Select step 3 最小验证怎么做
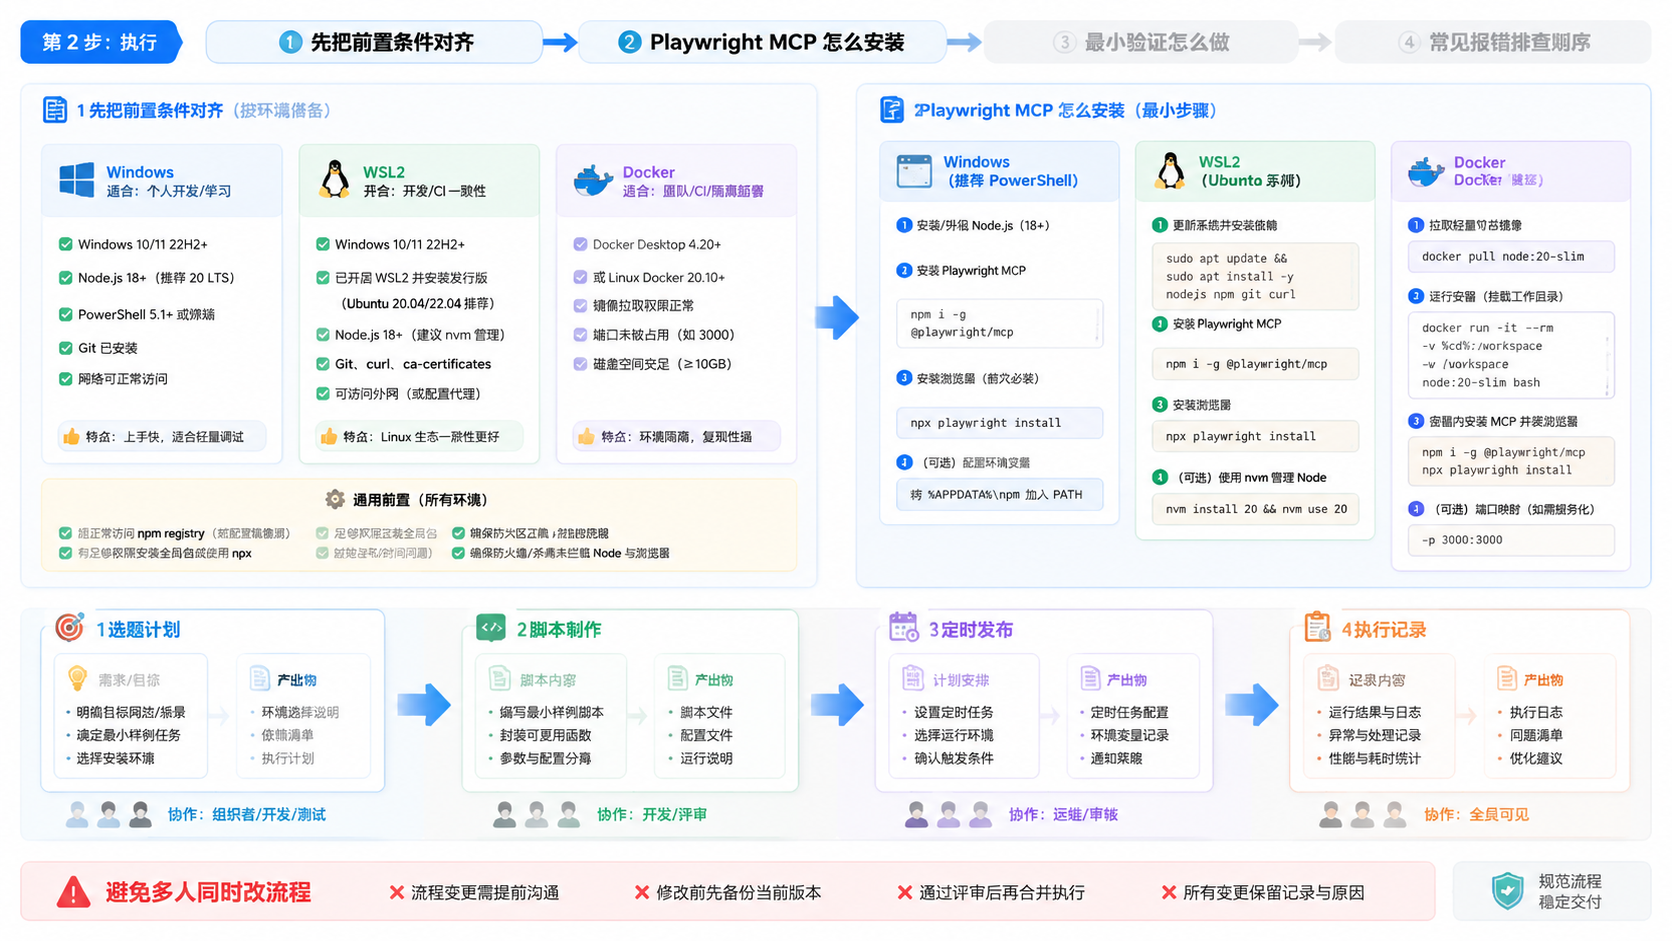This screenshot has height=941, width=1672. tap(1140, 42)
